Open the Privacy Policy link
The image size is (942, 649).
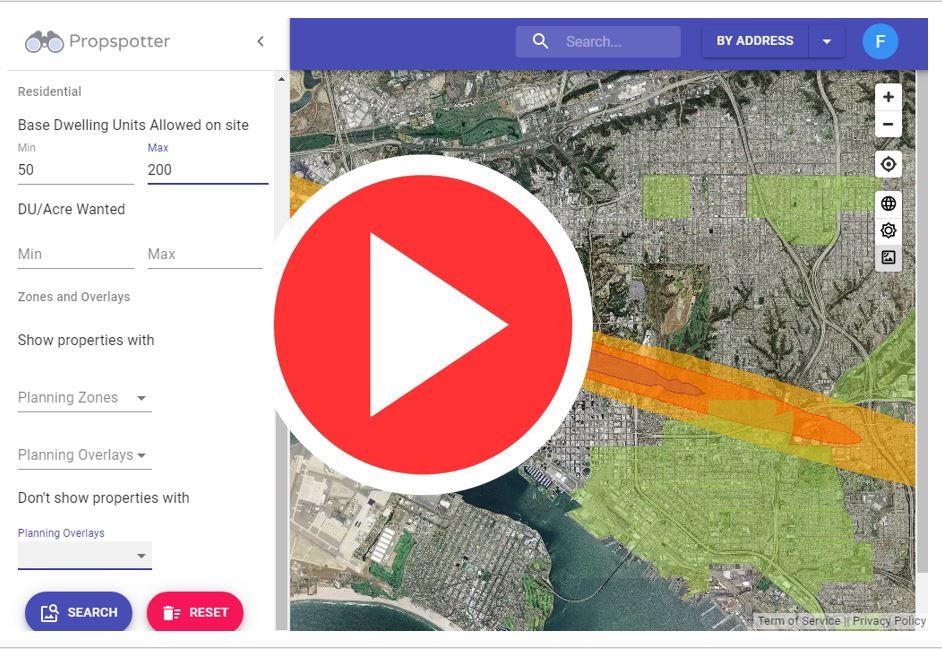click(x=889, y=621)
